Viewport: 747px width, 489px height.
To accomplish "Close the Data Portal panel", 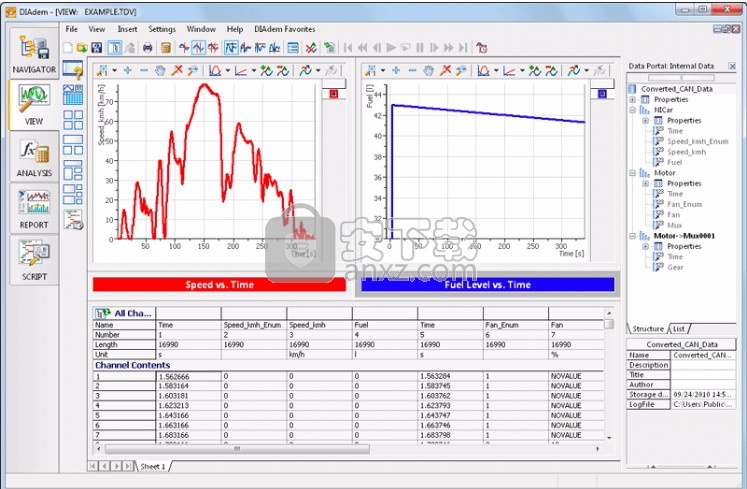I will [x=732, y=66].
